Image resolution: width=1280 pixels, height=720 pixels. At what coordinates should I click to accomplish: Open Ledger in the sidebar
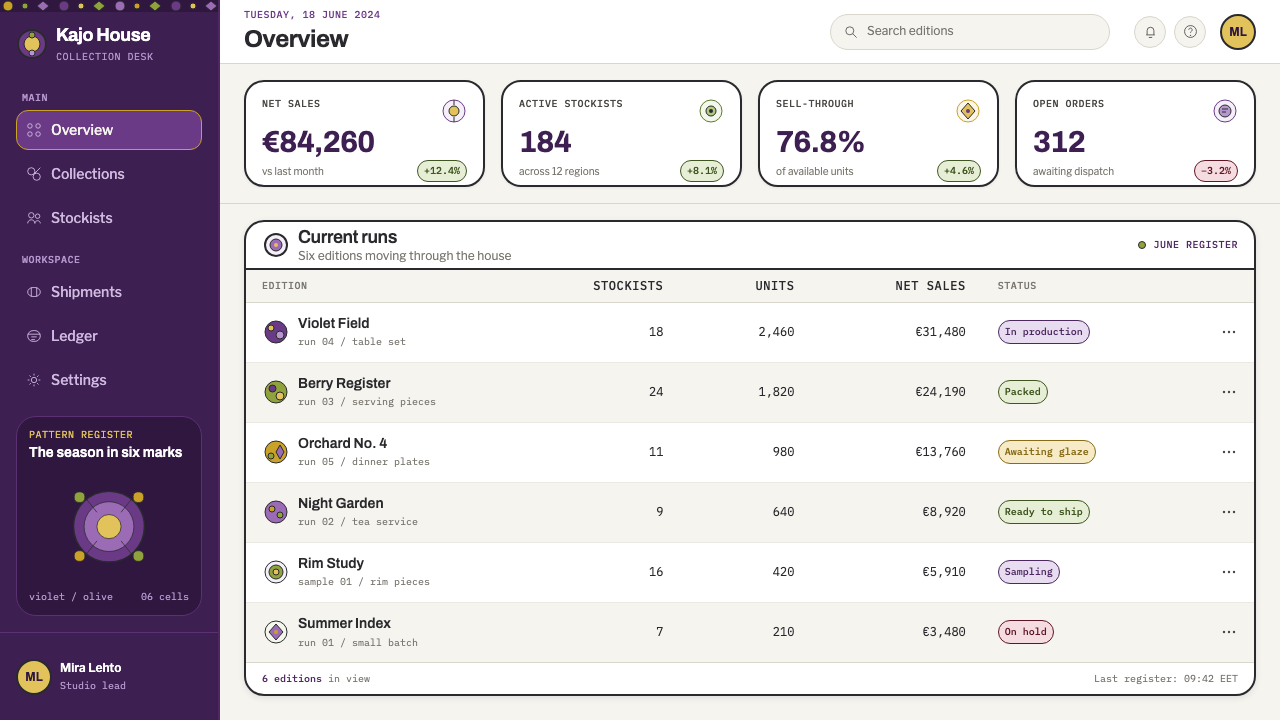pos(109,336)
